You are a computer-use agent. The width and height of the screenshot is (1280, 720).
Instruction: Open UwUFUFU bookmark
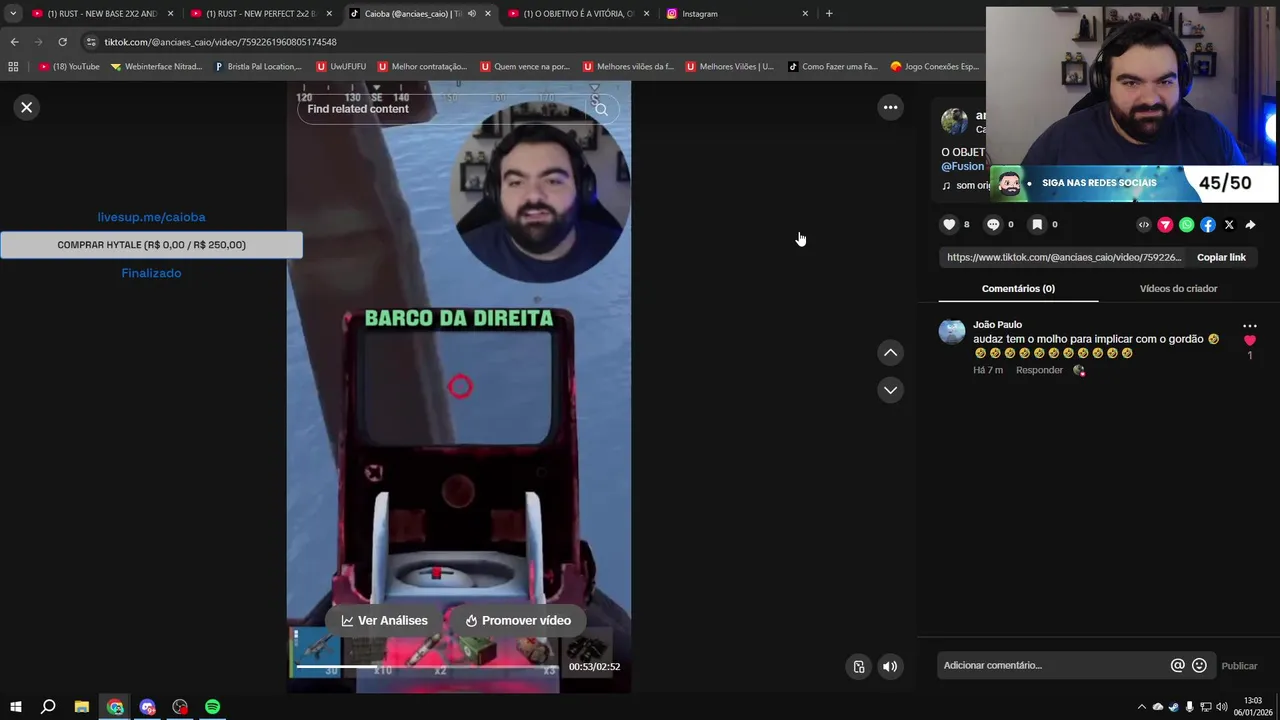tap(341, 67)
